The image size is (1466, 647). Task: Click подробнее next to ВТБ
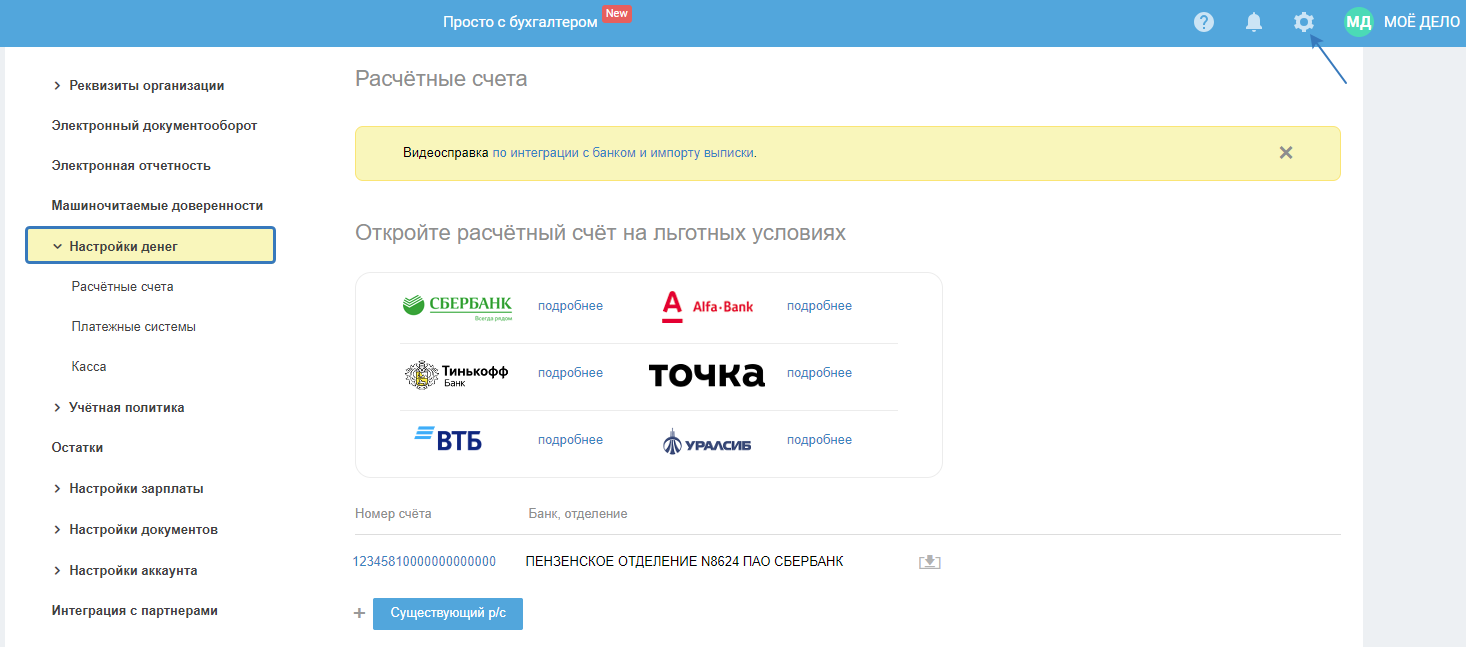pos(570,440)
